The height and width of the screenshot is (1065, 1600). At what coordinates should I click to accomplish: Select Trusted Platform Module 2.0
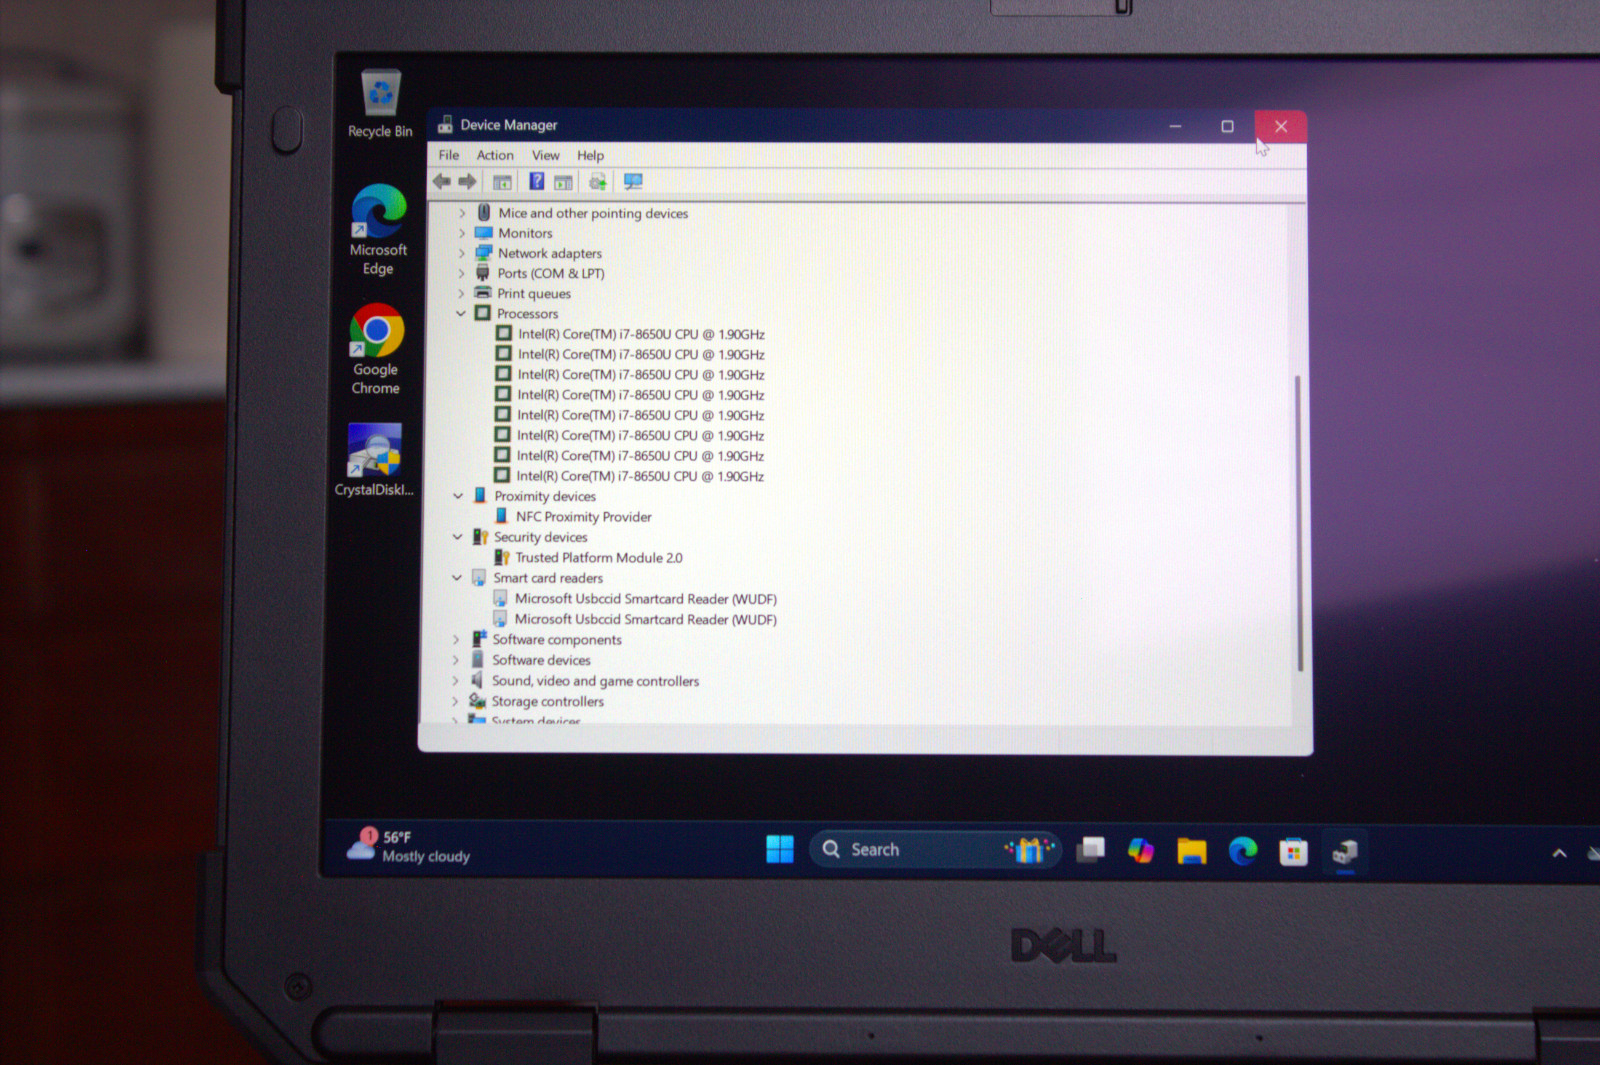click(x=598, y=558)
